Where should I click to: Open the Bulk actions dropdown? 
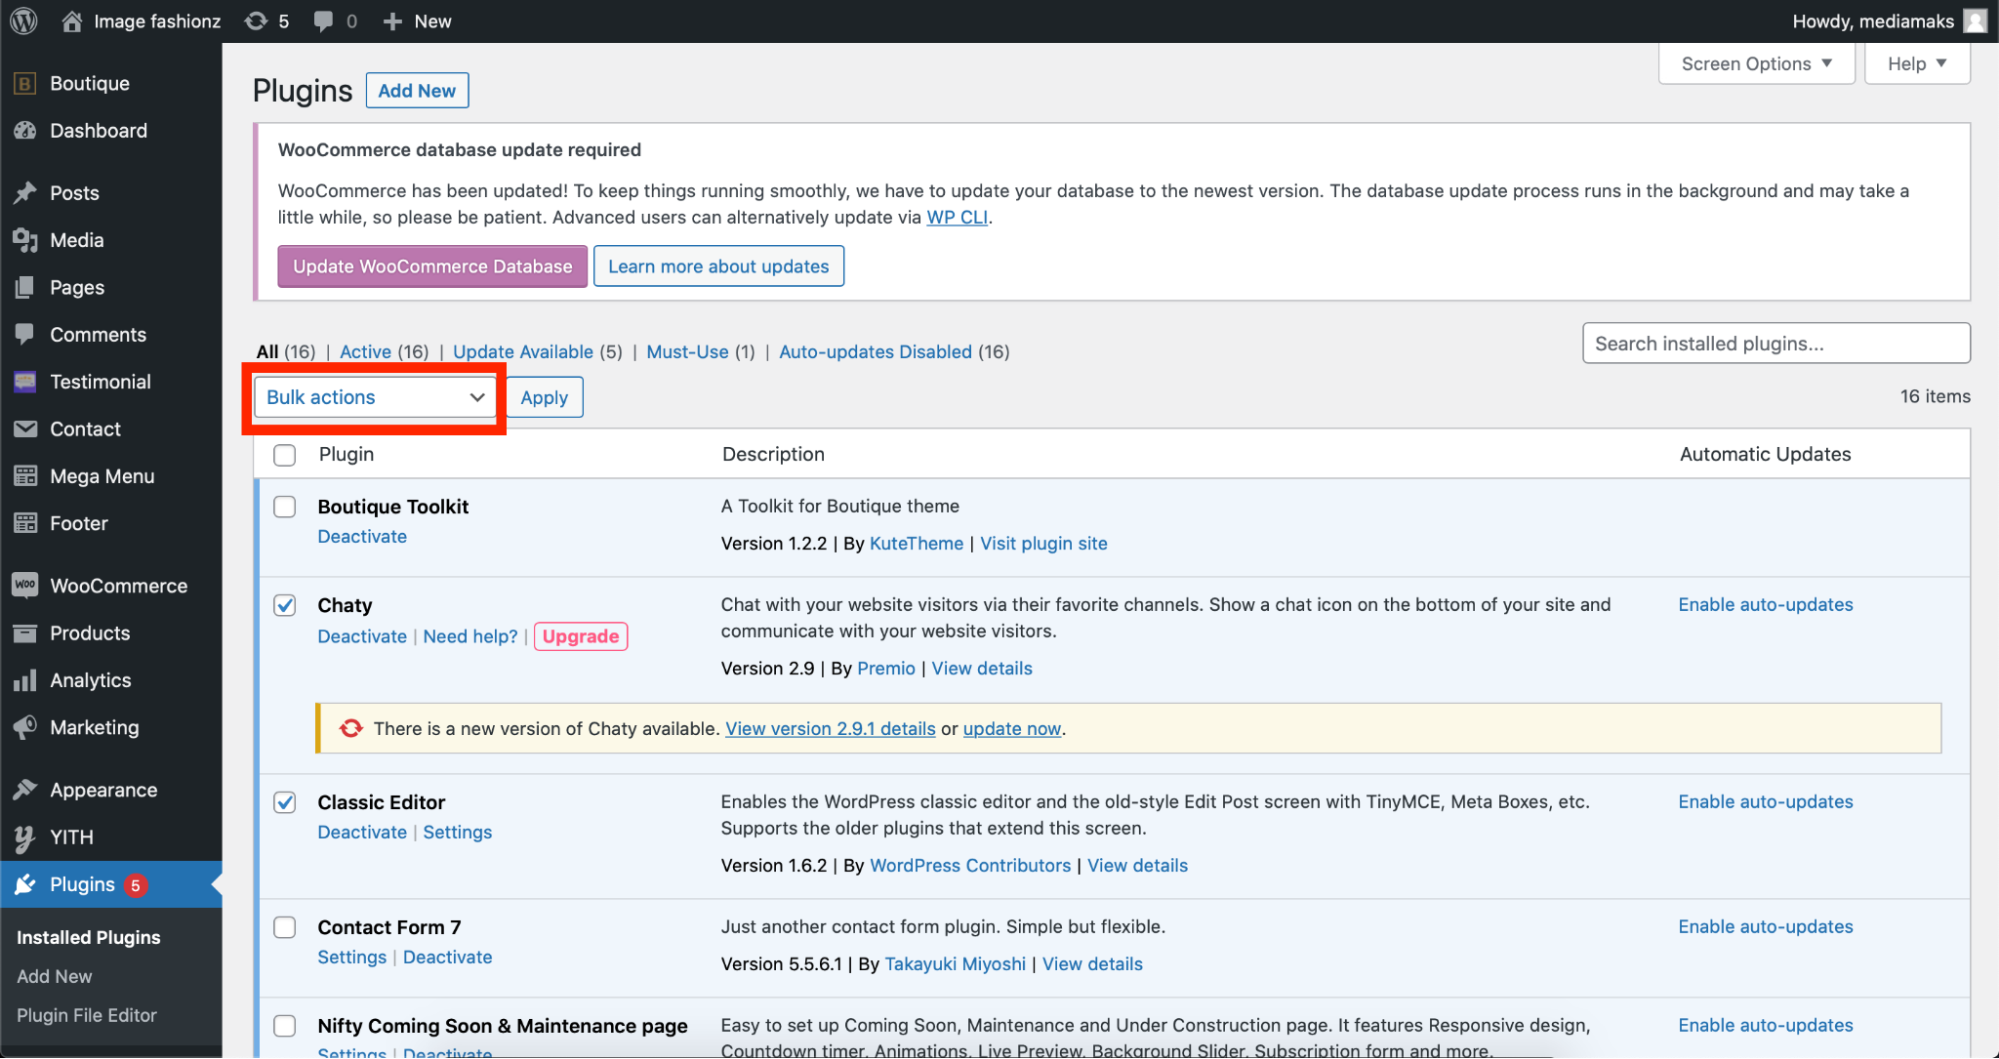click(x=375, y=398)
